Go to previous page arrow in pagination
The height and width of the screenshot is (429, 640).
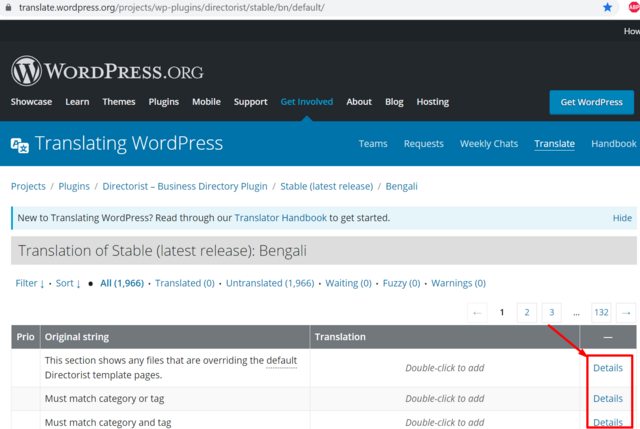point(477,313)
